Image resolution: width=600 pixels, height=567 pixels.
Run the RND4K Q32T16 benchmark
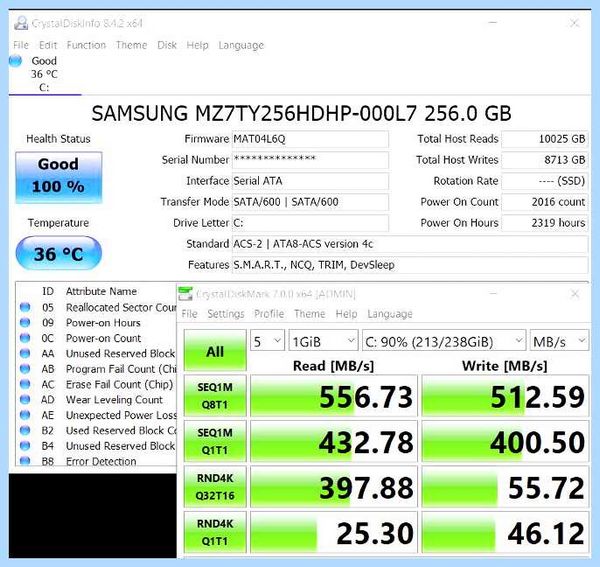(215, 487)
